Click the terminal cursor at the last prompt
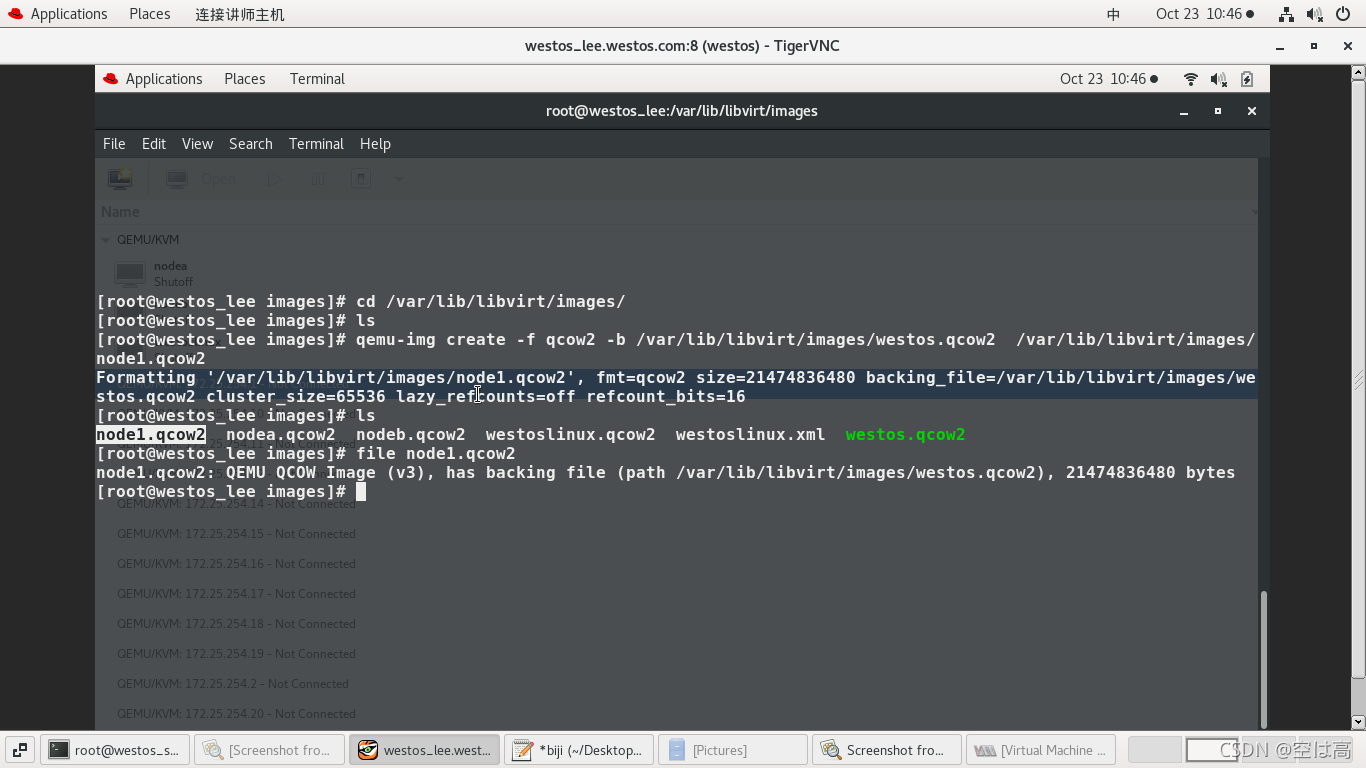 (361, 492)
